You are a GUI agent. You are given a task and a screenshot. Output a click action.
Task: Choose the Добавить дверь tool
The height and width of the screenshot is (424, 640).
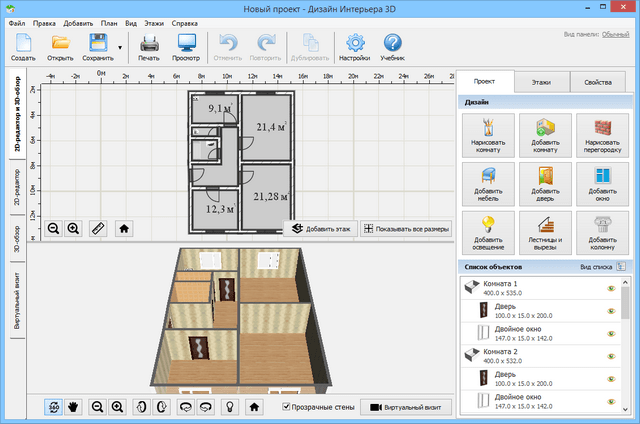545,184
